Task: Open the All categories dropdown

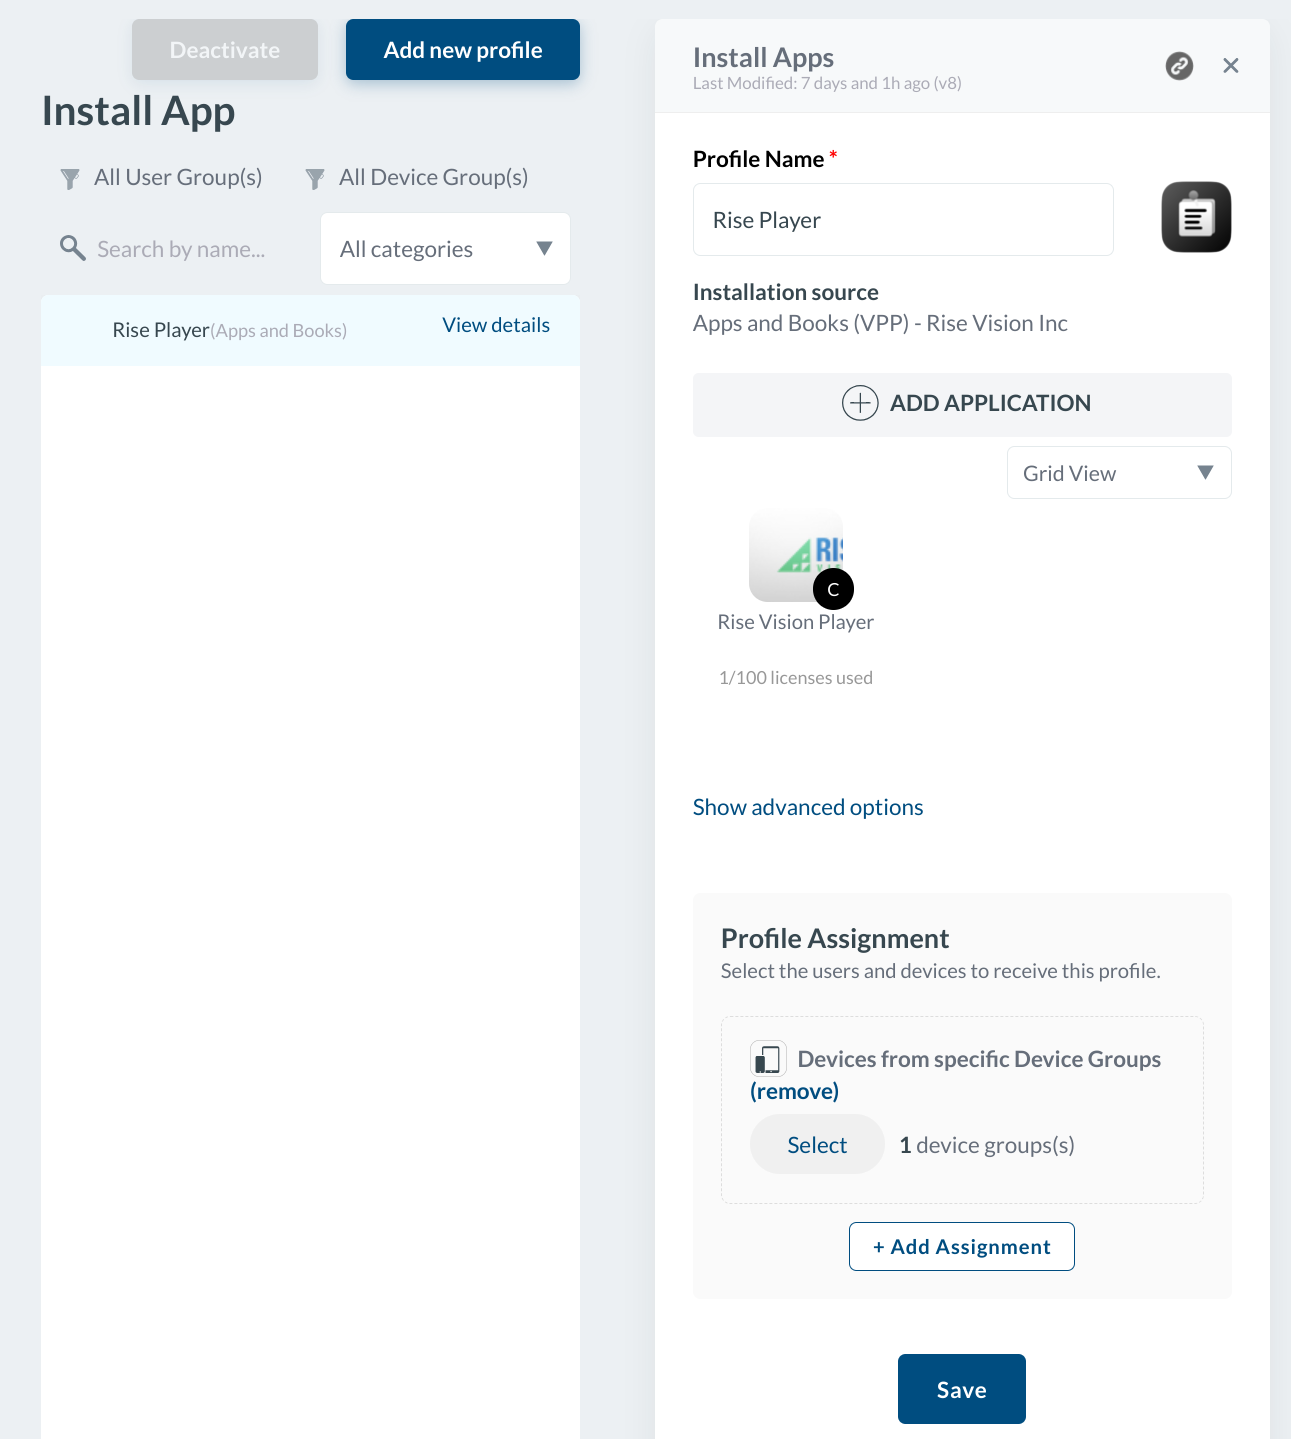Action: click(445, 249)
